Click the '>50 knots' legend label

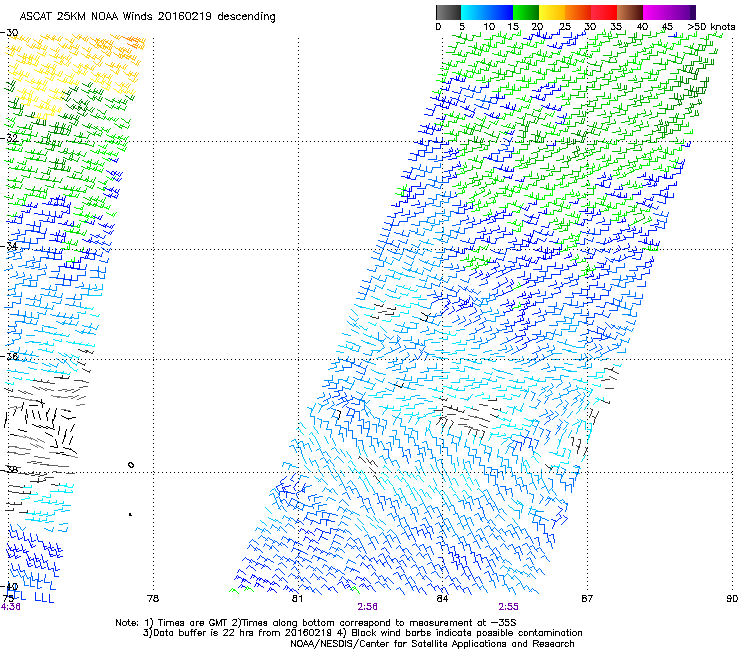[x=711, y=26]
